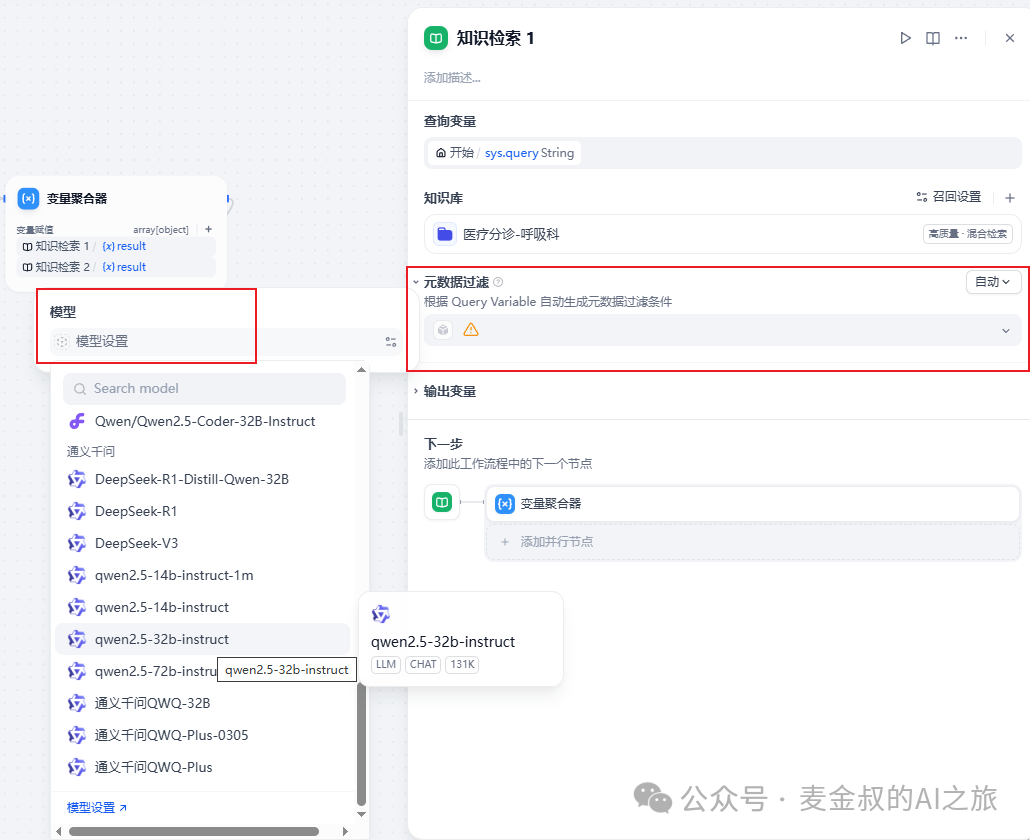The image size is (1030, 840).
Task: Open the more options ellipsis menu
Action: tap(961, 38)
